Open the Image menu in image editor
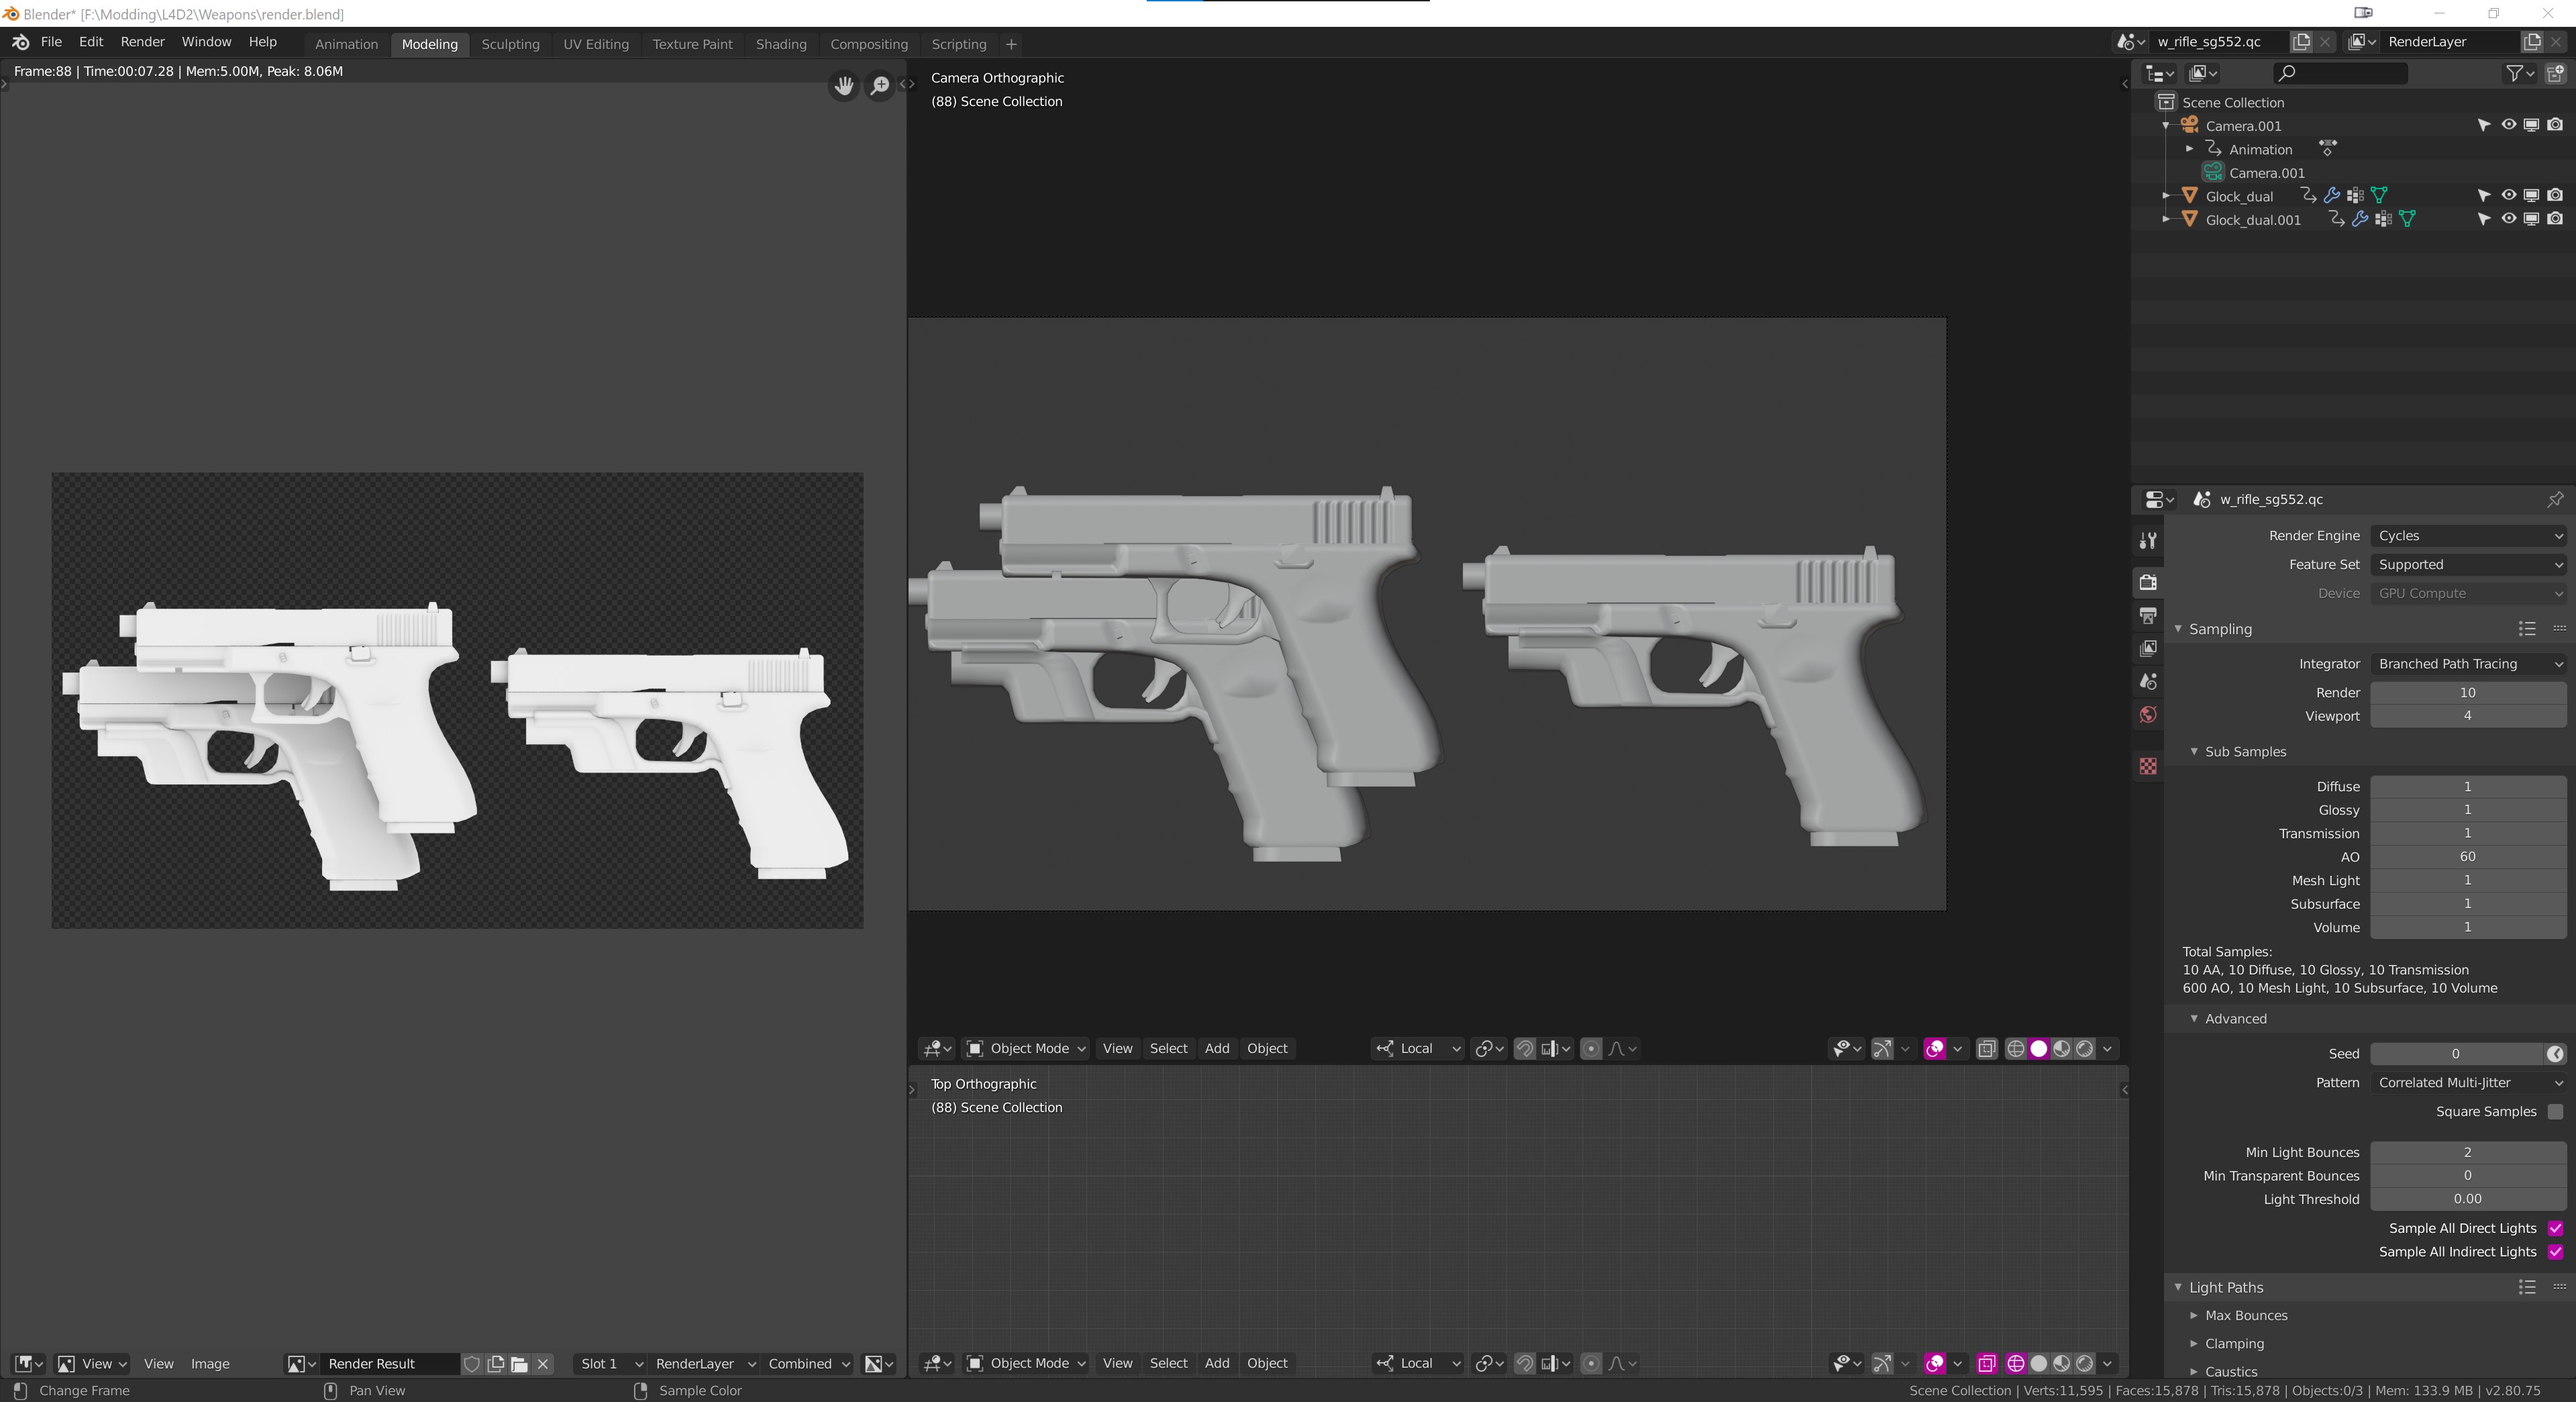This screenshot has width=2576, height=1402. tap(210, 1363)
